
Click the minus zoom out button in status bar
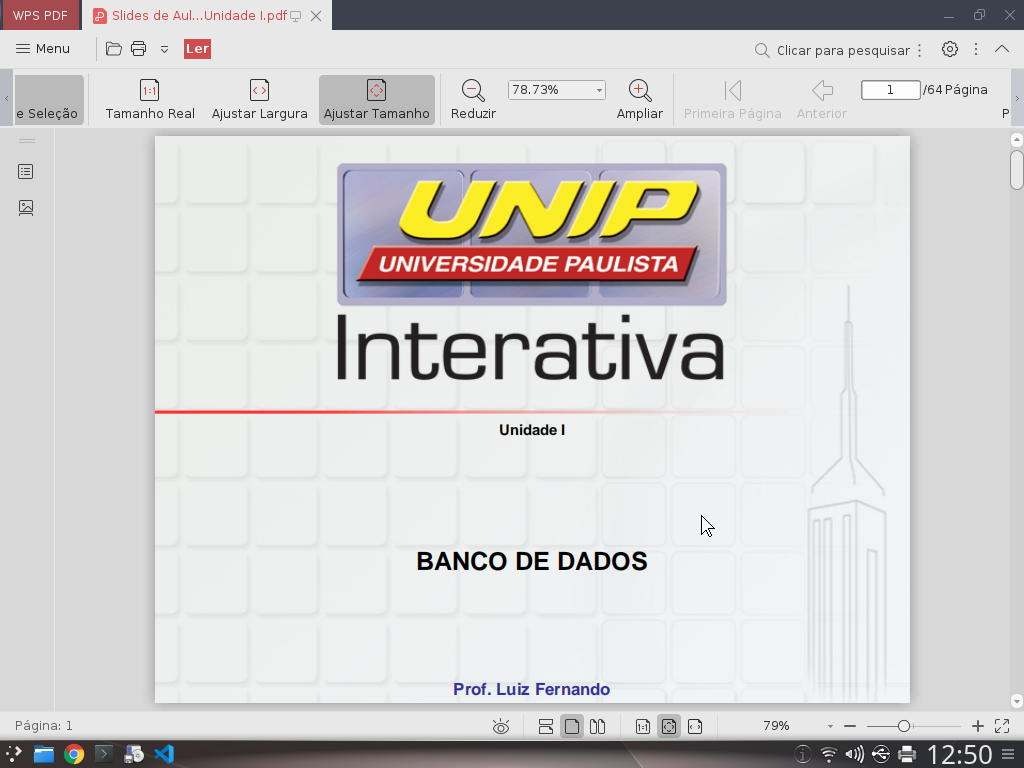tap(850, 726)
